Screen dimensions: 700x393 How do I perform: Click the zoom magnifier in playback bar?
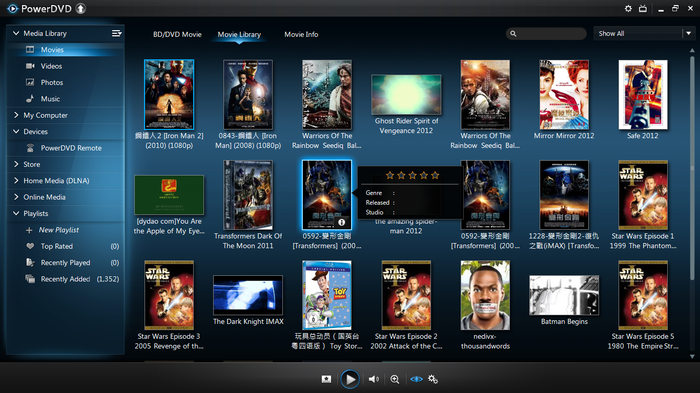(395, 379)
